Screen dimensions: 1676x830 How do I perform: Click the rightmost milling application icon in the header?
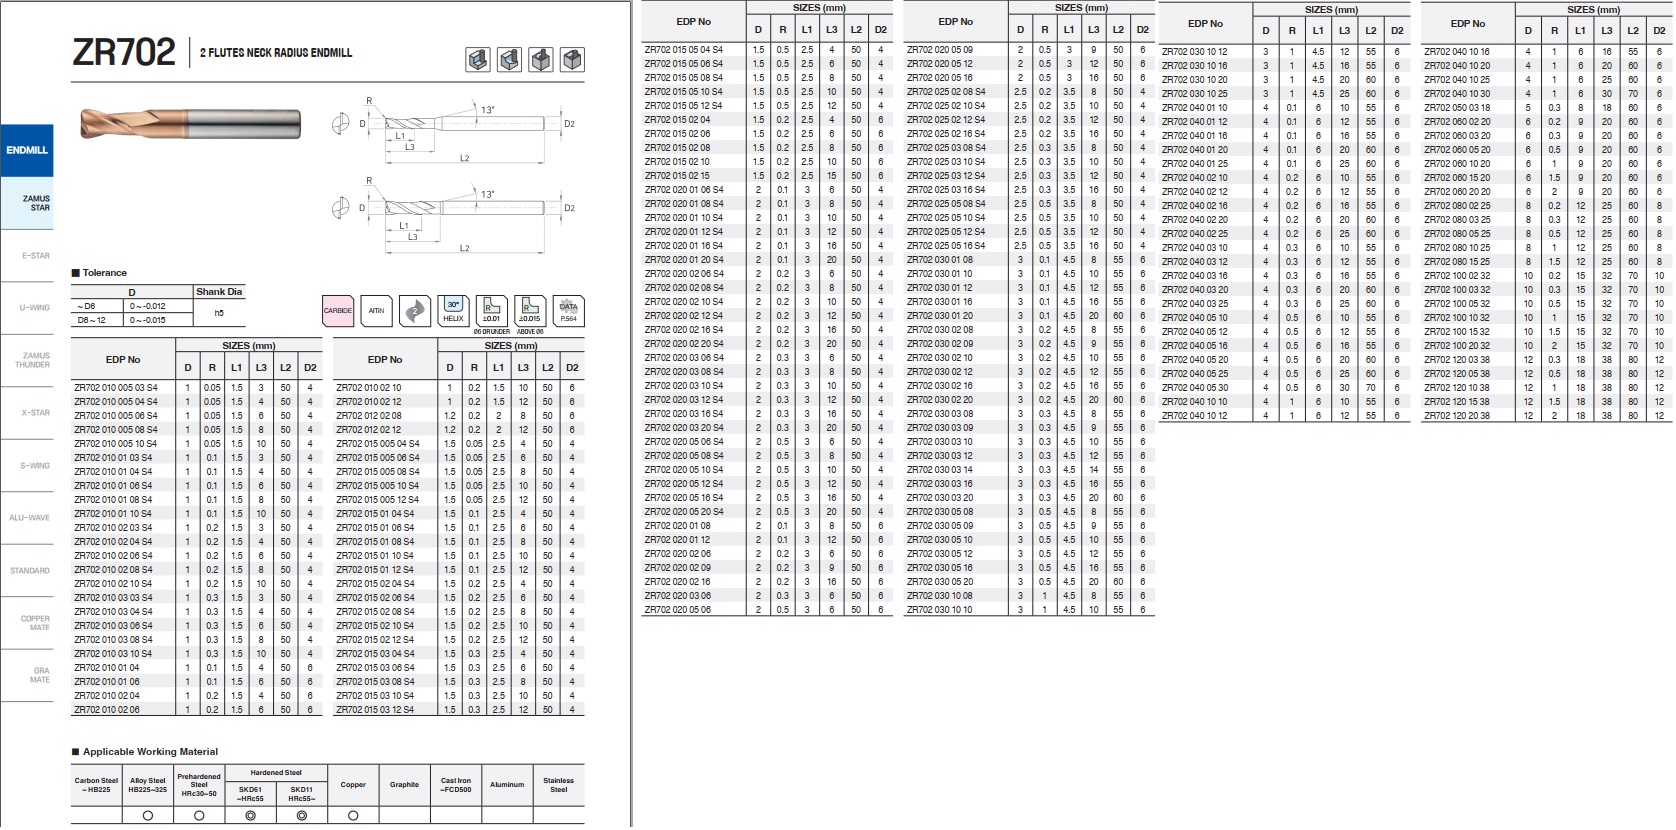click(572, 60)
